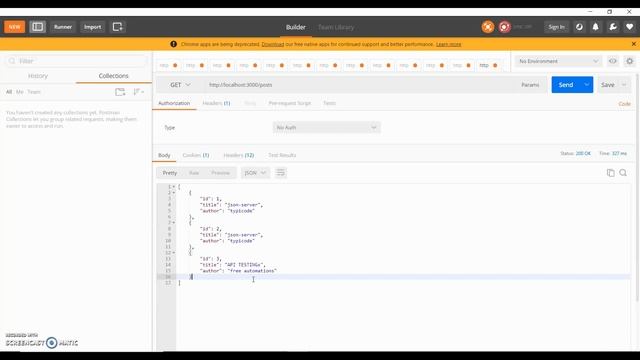This screenshot has width=640, height=360.
Task: Select the Raw view mode
Action: tap(194, 173)
